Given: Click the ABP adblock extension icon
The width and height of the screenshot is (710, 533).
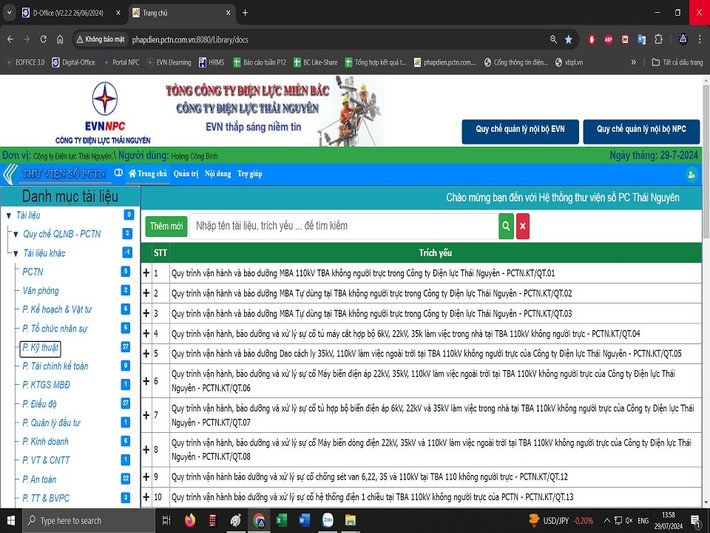Looking at the screenshot, I should tap(608, 40).
